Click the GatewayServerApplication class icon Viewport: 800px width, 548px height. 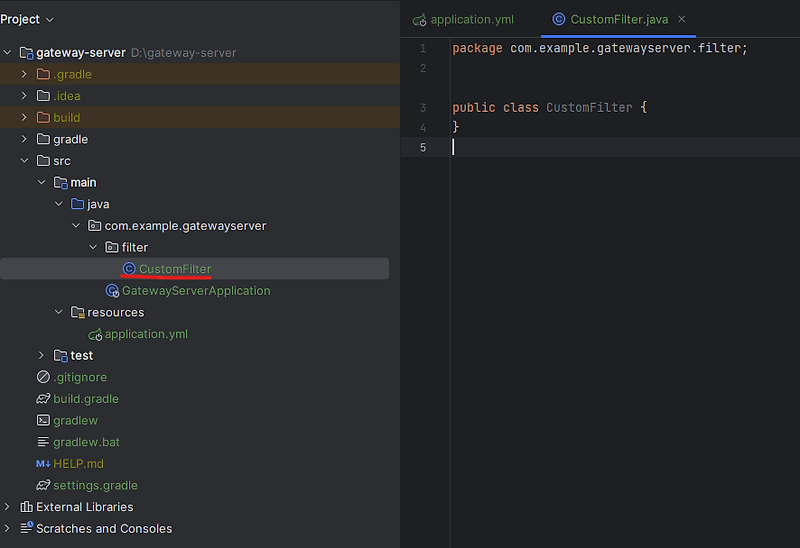tap(112, 291)
